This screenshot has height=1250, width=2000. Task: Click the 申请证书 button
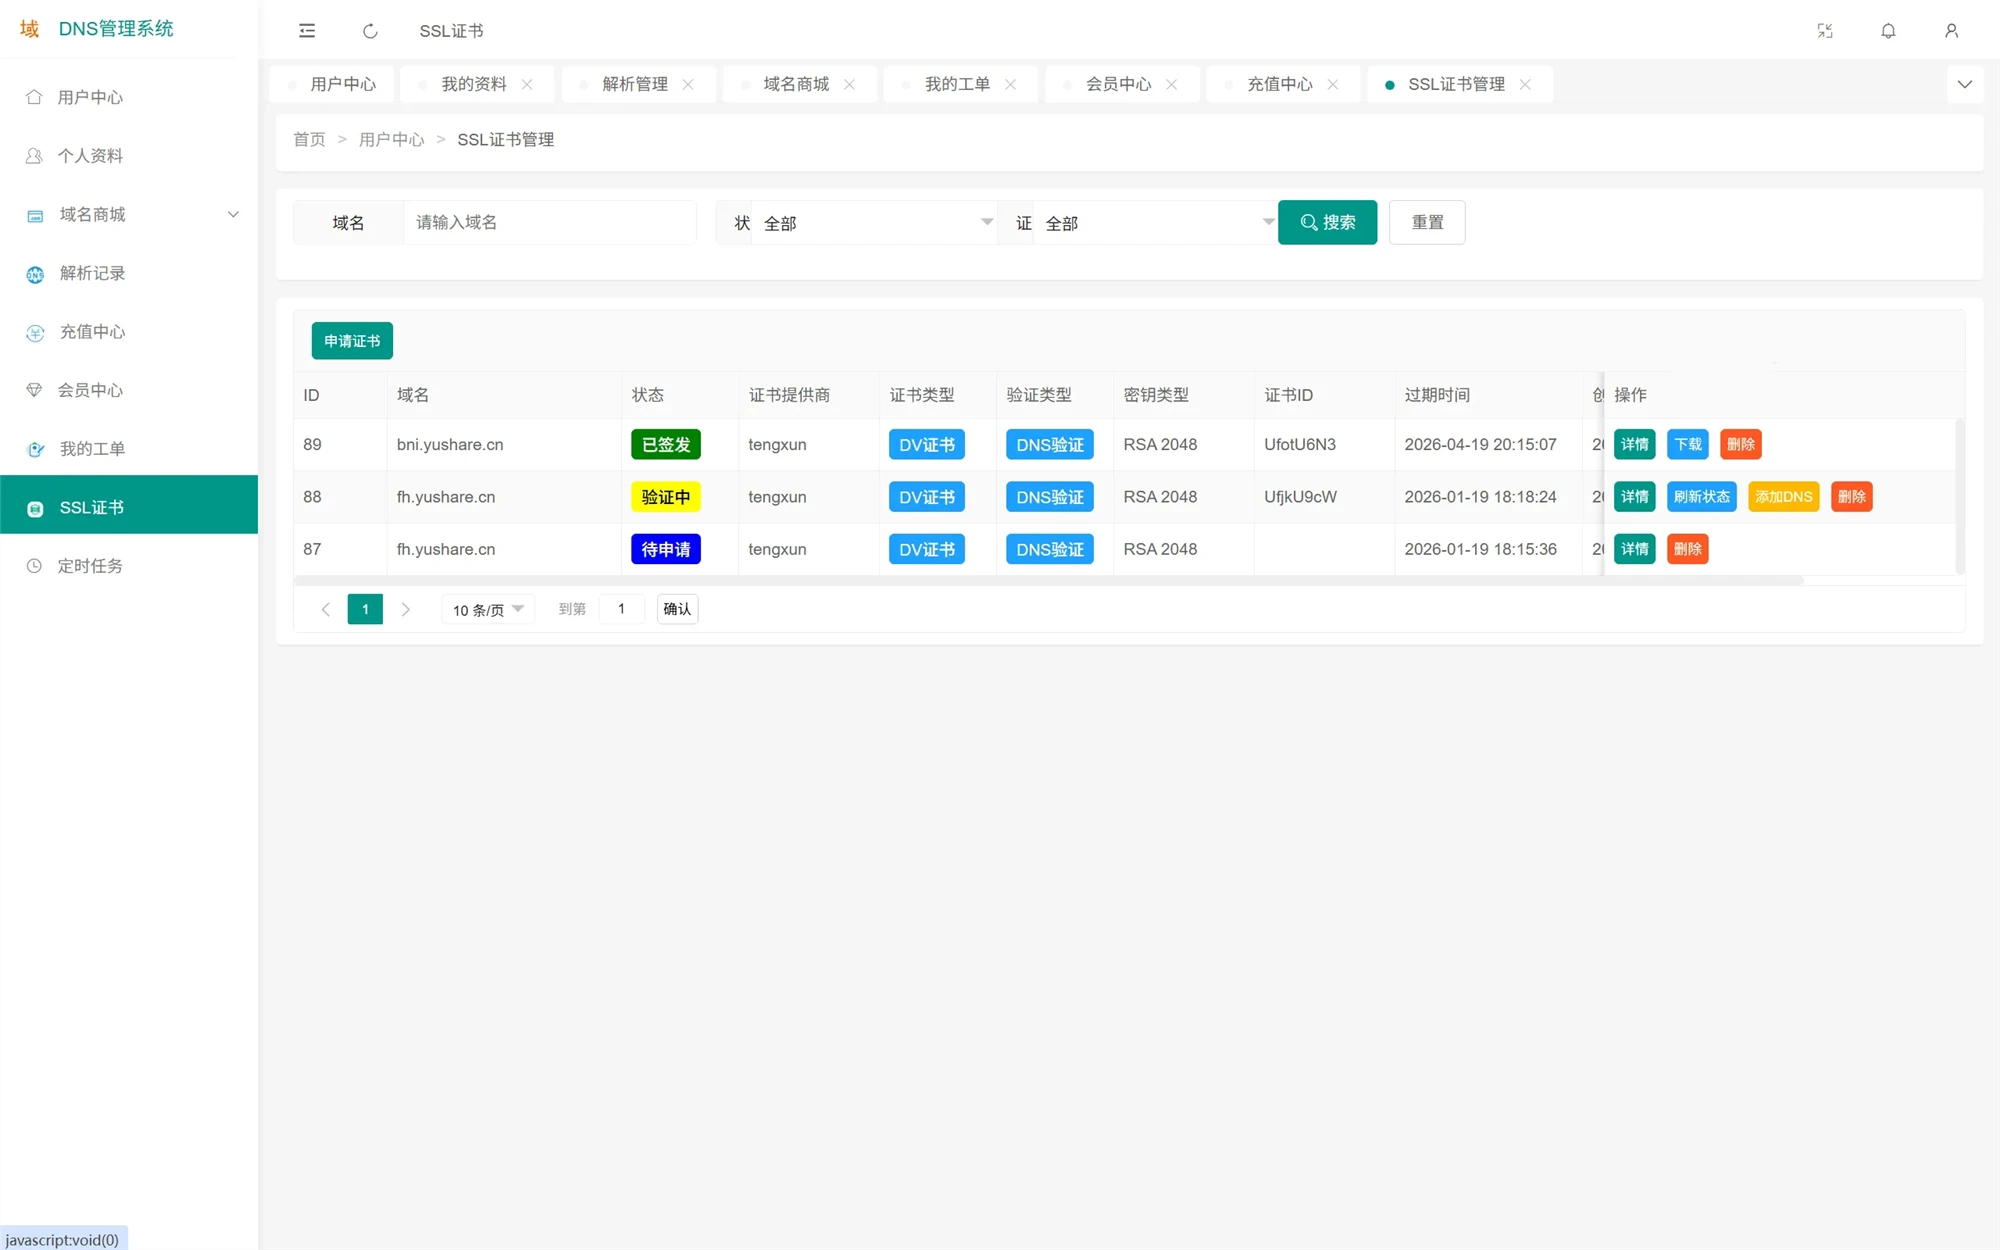click(x=351, y=340)
